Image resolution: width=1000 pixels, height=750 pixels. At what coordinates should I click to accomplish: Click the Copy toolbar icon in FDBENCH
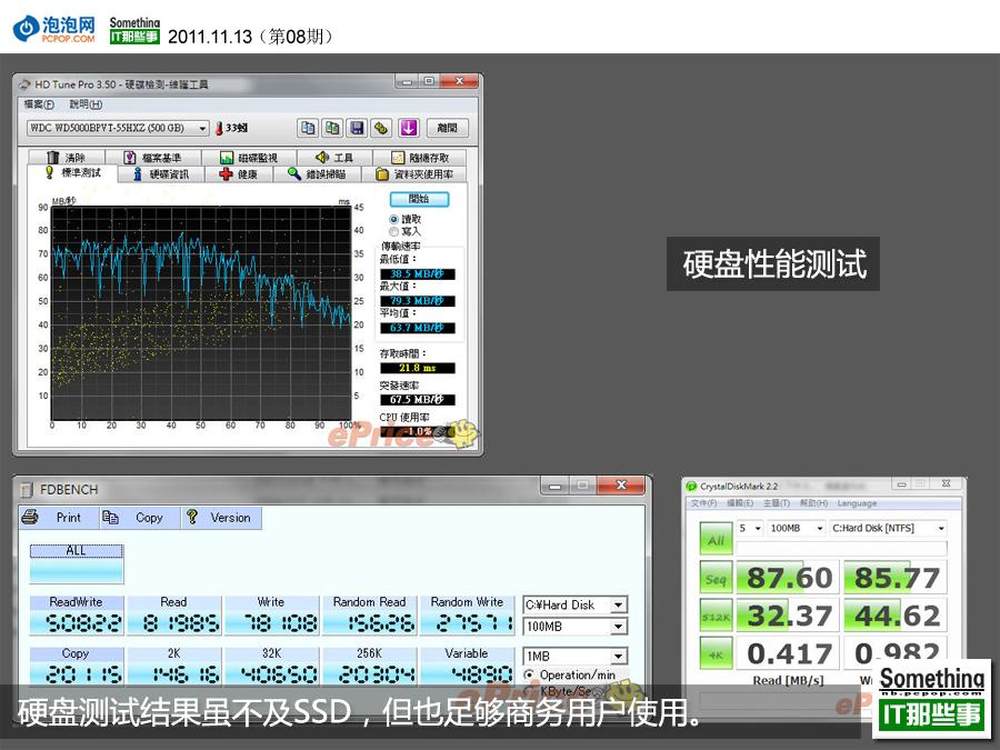pyautogui.click(x=110, y=517)
